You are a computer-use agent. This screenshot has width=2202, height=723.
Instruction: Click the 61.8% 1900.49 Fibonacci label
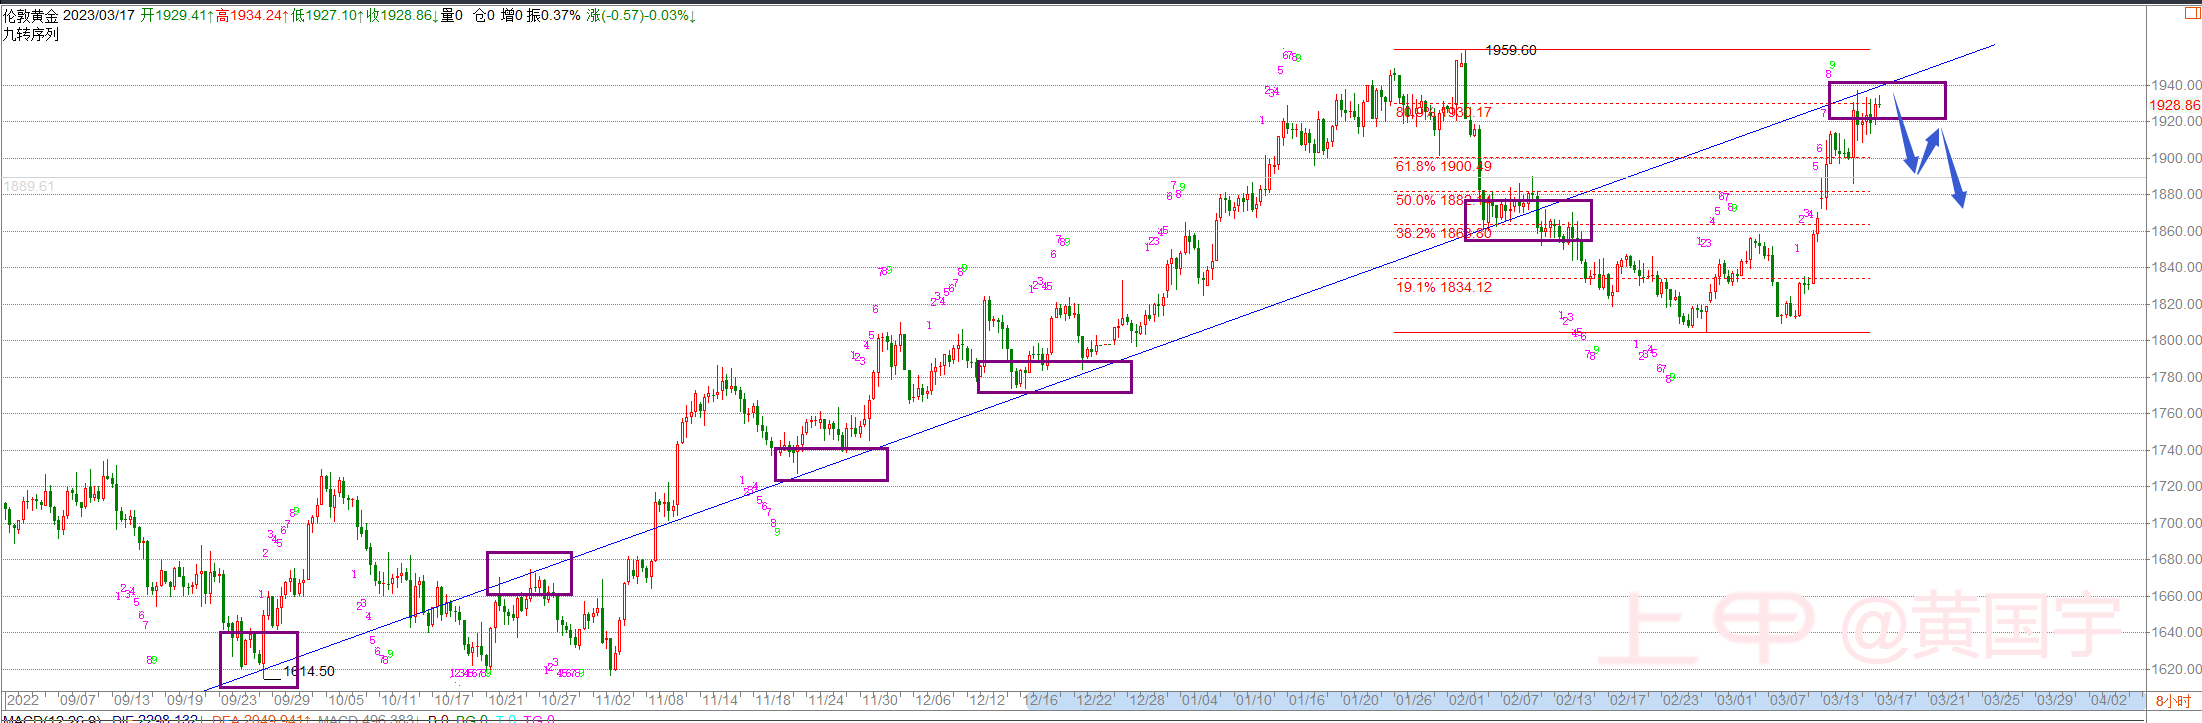click(x=1444, y=166)
